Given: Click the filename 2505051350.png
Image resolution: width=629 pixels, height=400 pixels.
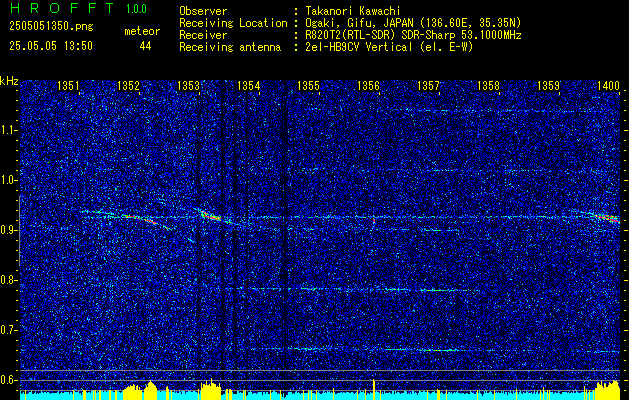Looking at the screenshot, I should 51,27.
